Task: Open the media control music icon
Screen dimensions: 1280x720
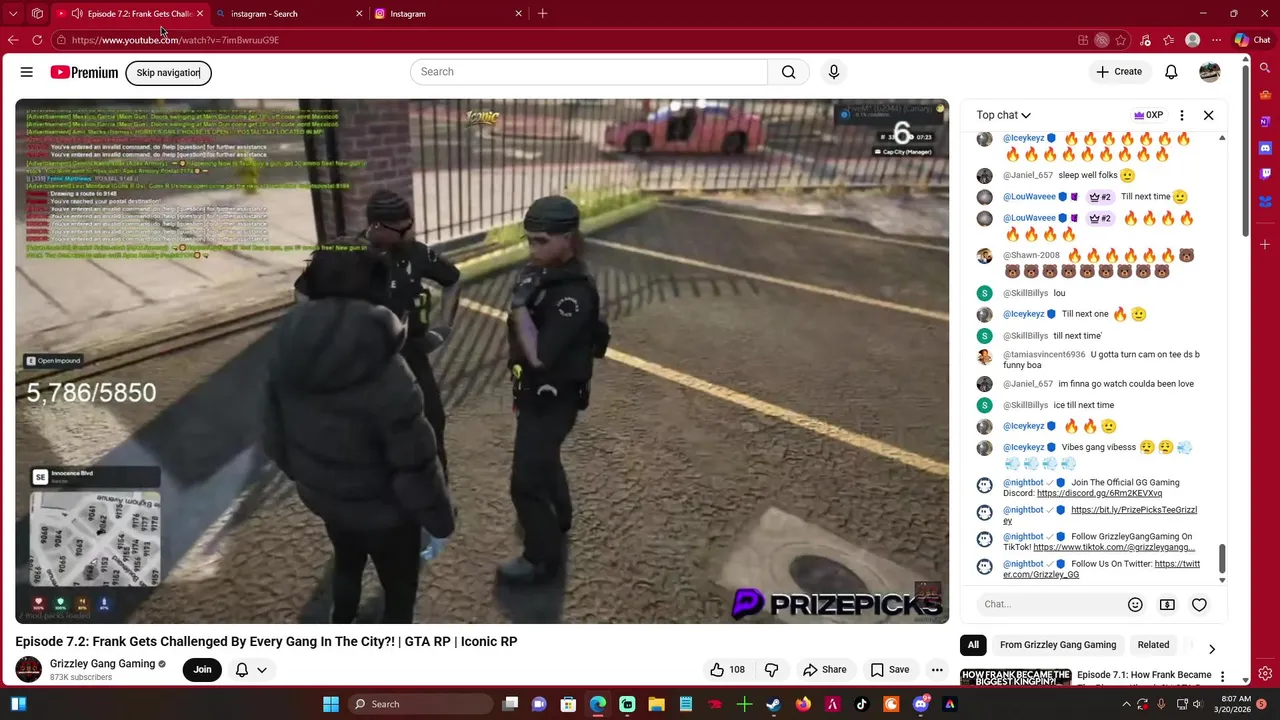Action: click(1145, 40)
